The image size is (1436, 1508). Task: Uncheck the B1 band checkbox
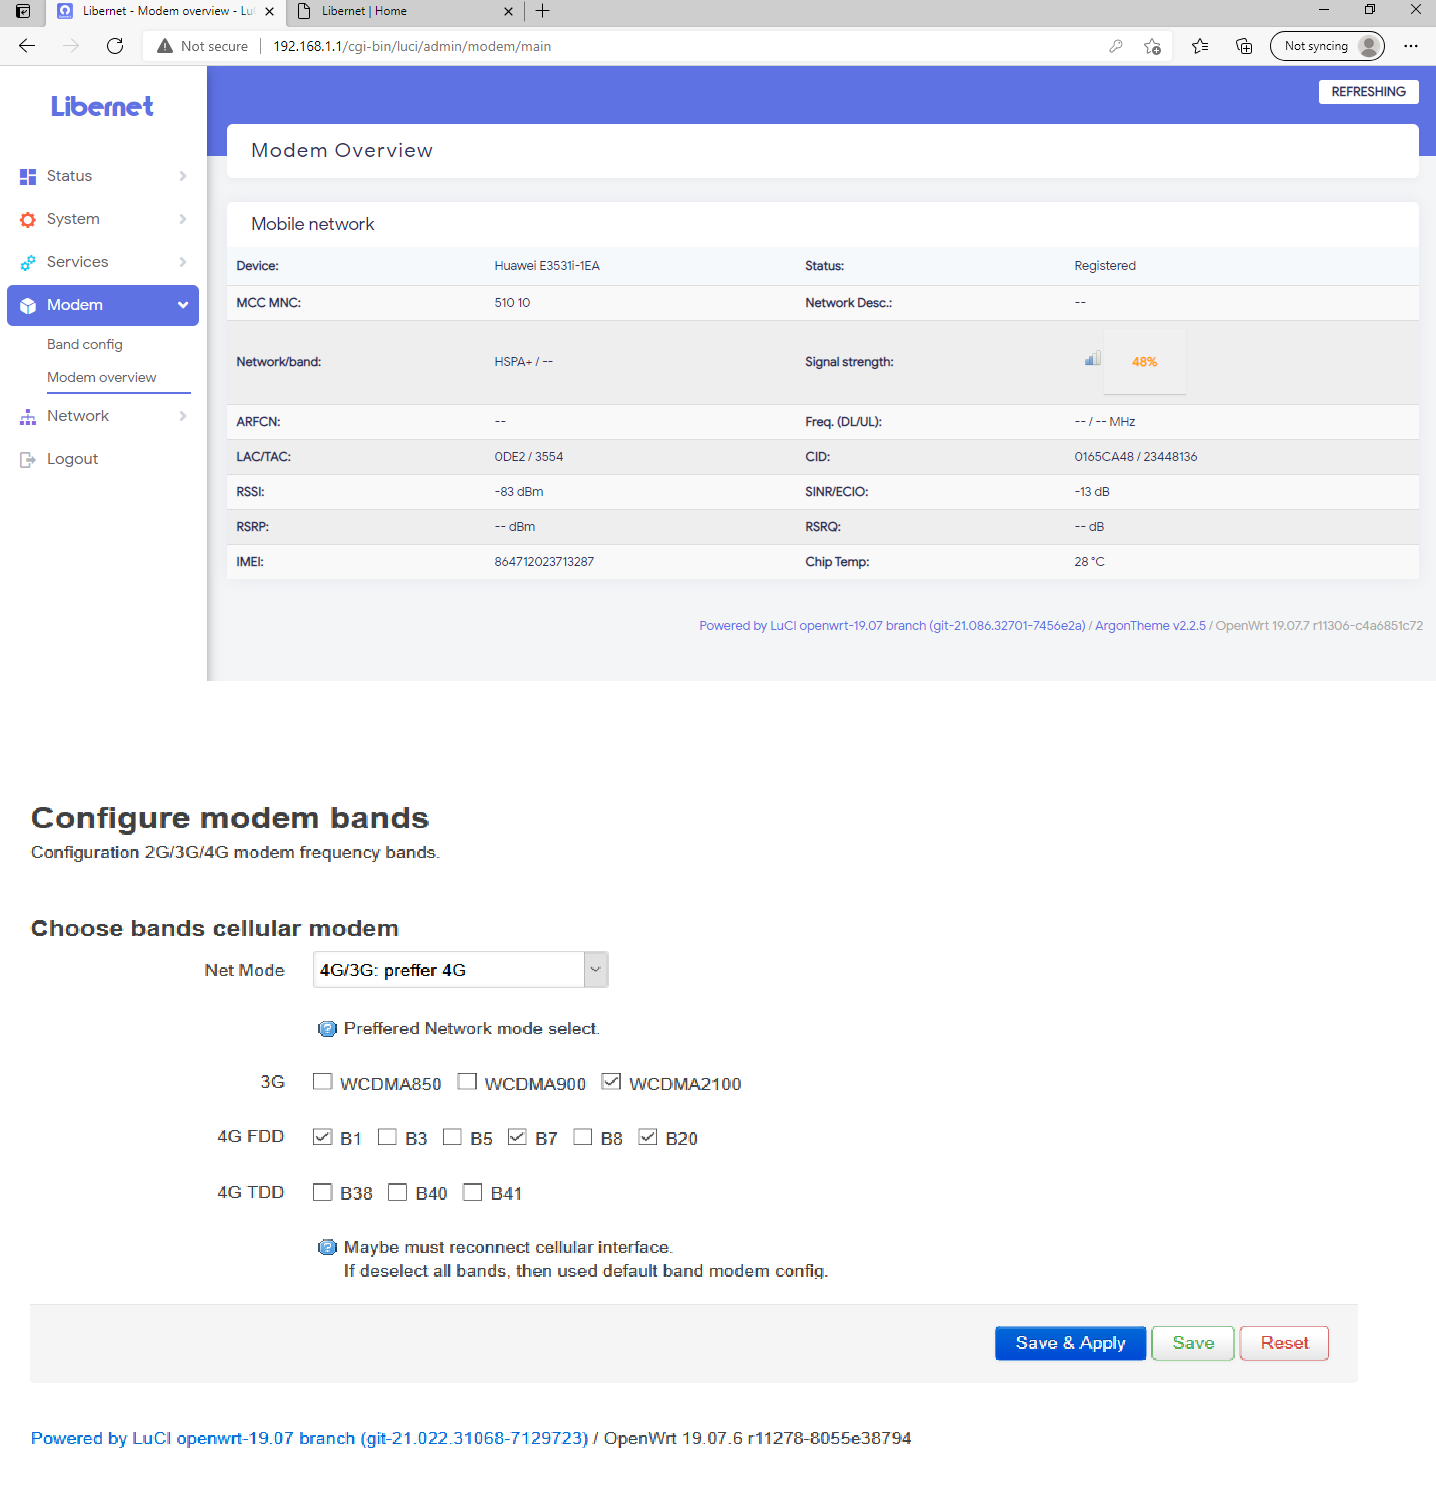pyautogui.click(x=322, y=1137)
